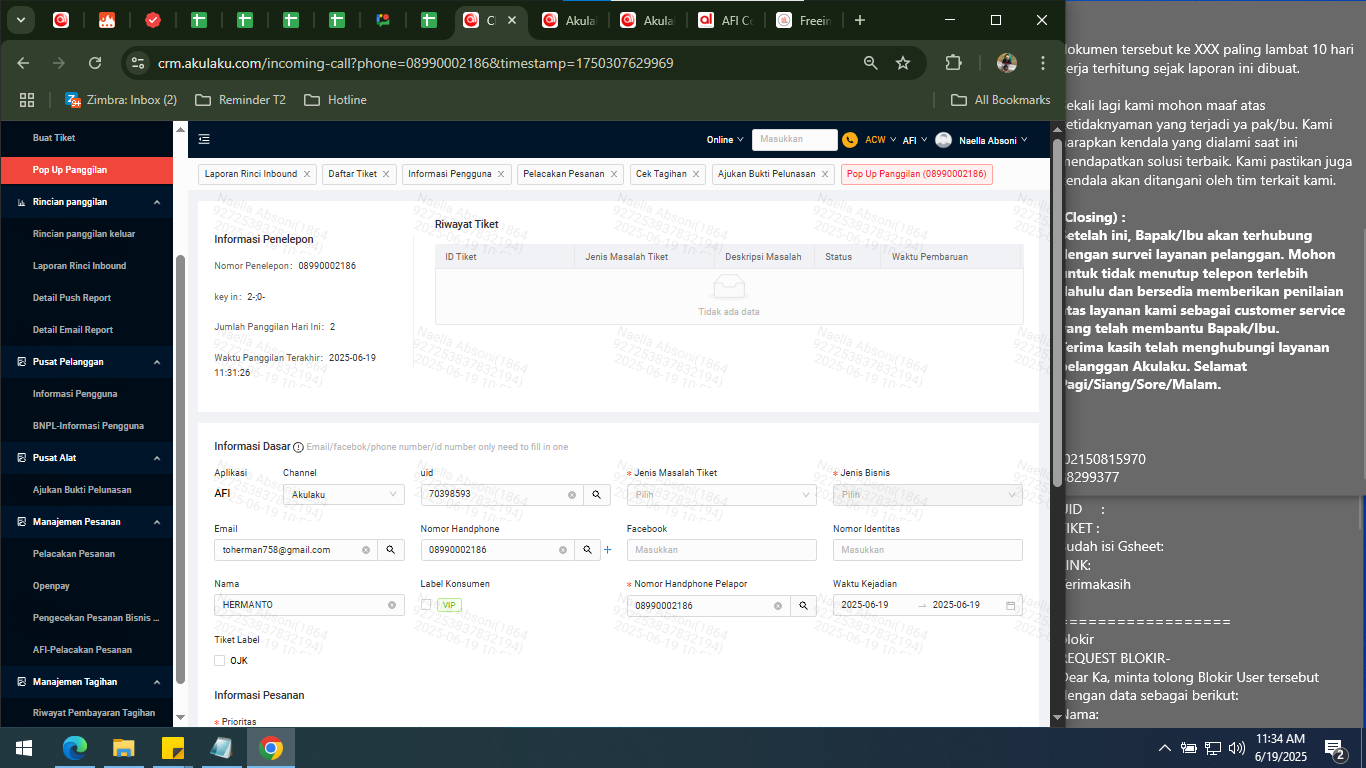This screenshot has height=768, width=1366.
Task: Select Pop Up Panggilan (08990002186) tab
Action: point(917,174)
